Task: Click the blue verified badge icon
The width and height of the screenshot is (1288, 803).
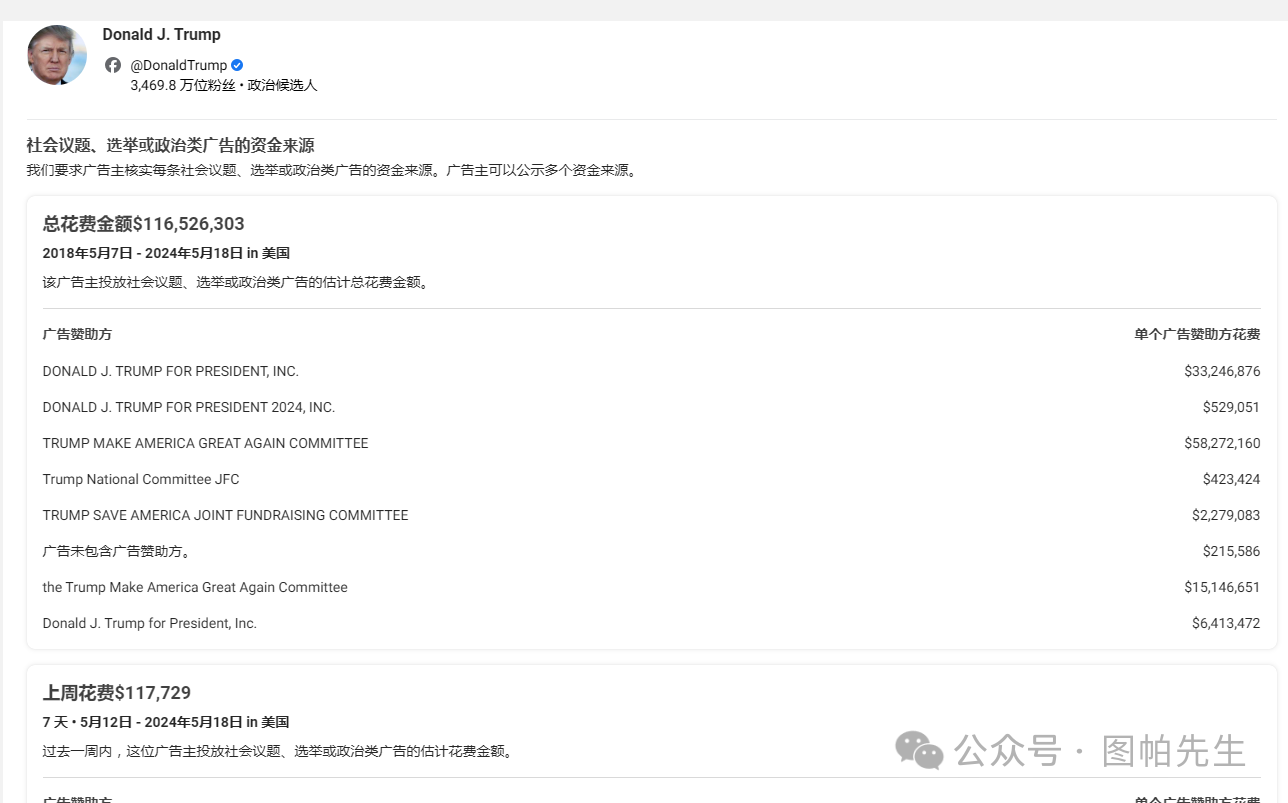Action: [237, 65]
